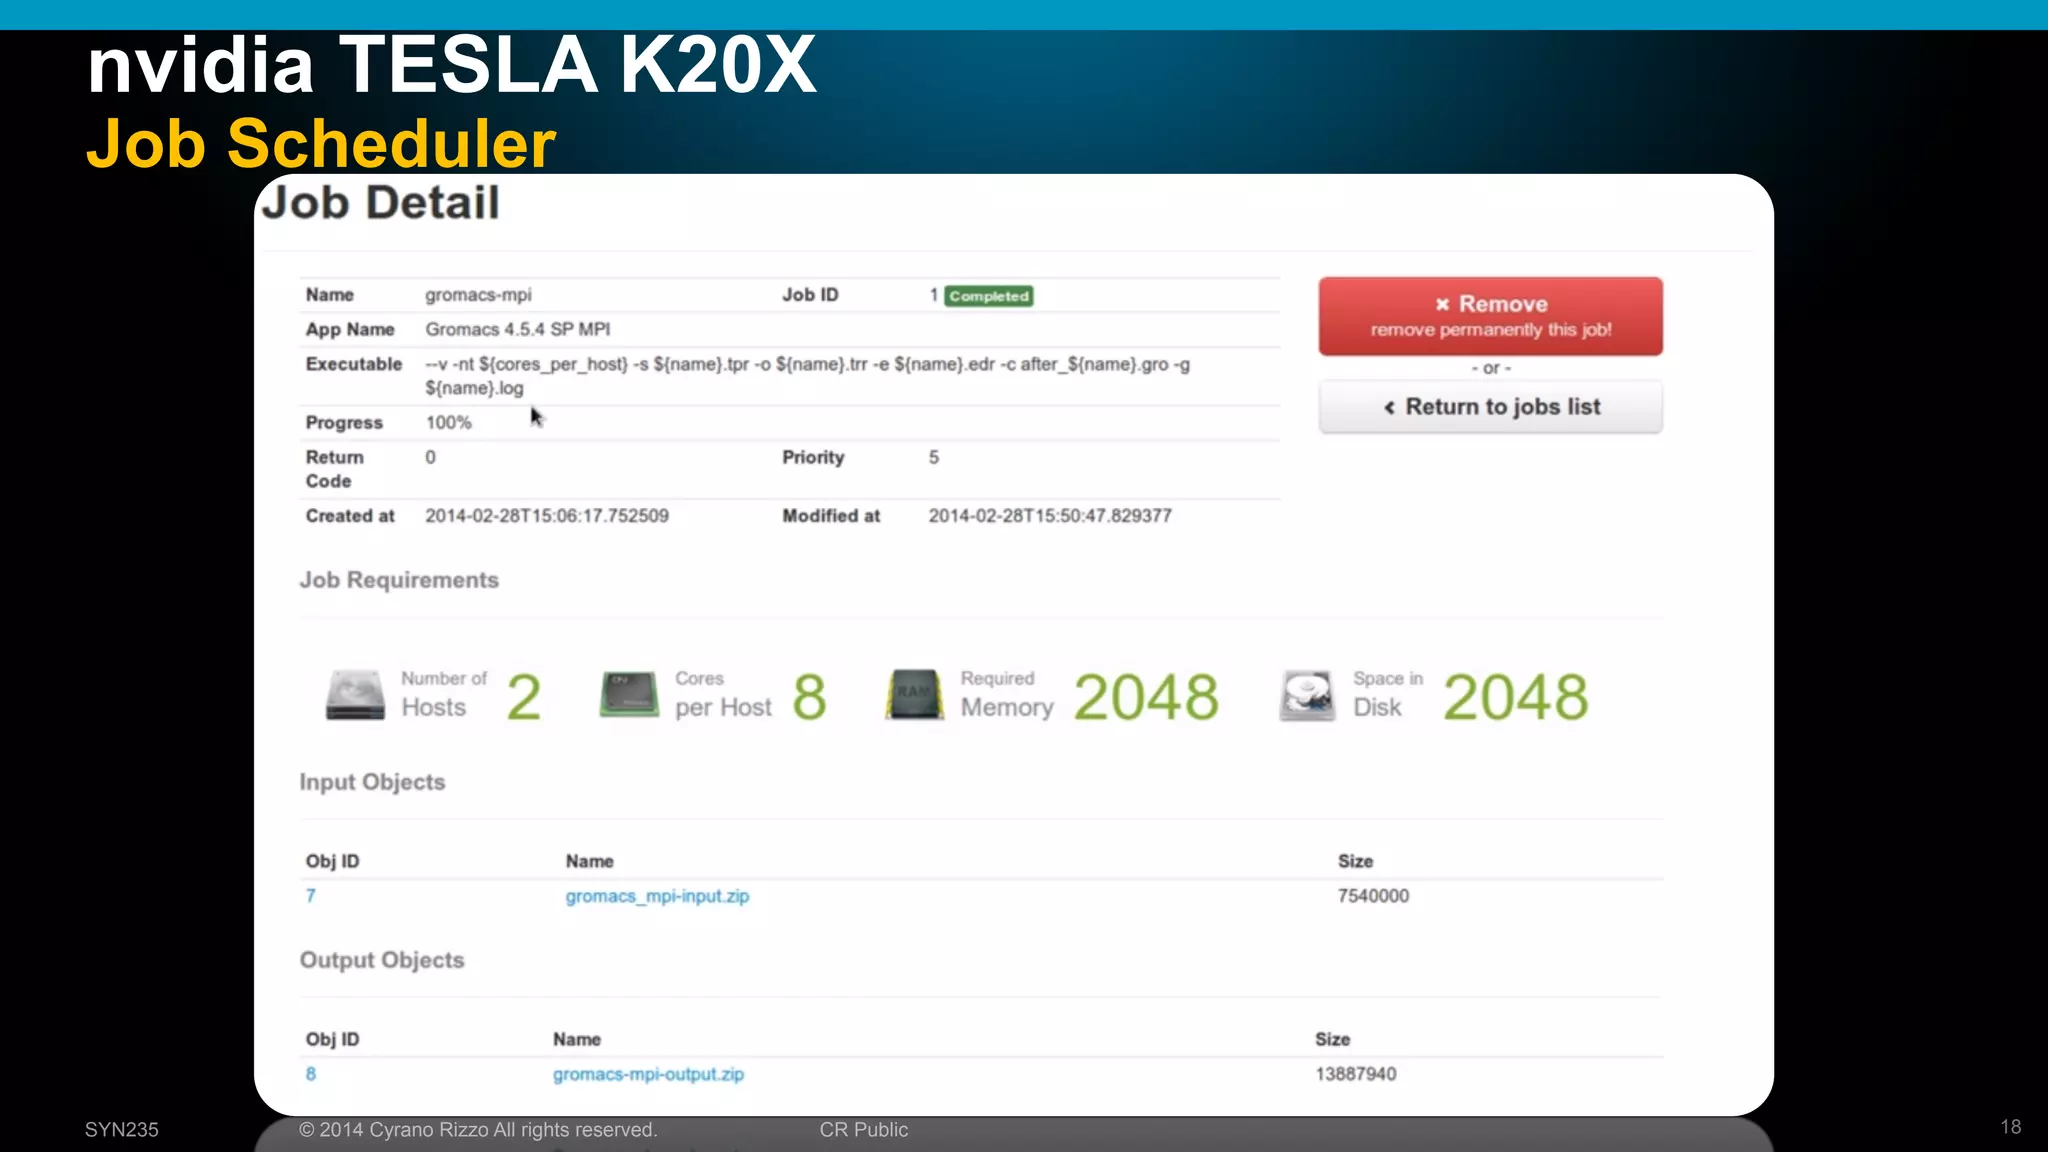Screen dimensions: 2048x1152
Task: Select Created at timestamp value
Action: point(547,516)
